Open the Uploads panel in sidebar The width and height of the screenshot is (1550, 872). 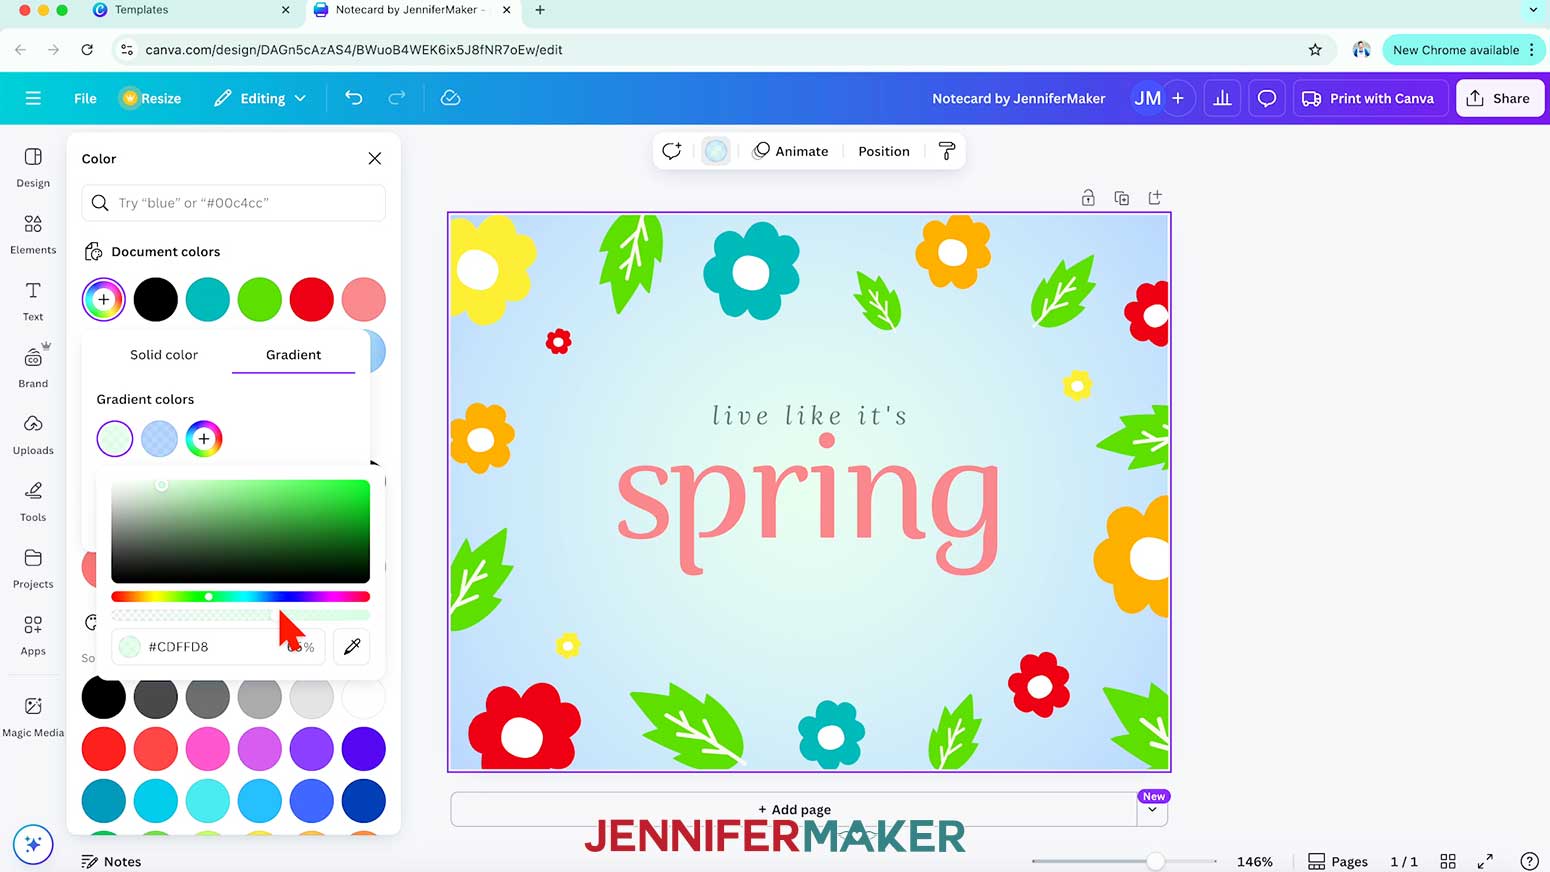coord(33,434)
